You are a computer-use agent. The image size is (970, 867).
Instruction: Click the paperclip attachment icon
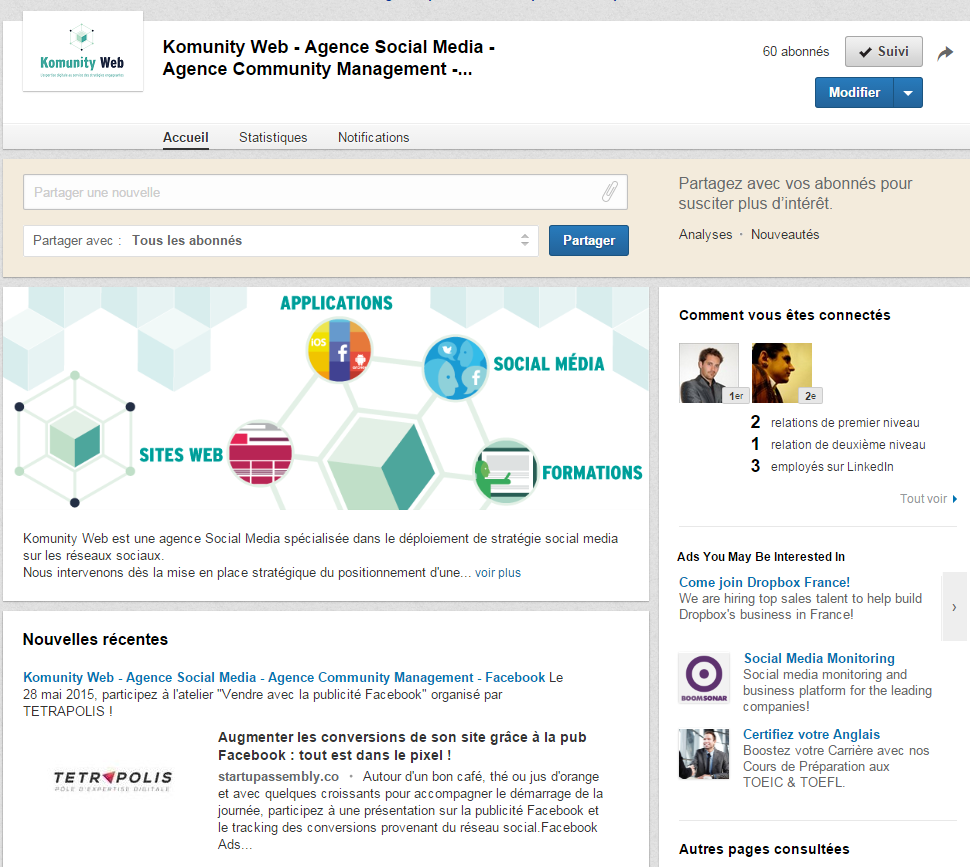coord(610,192)
